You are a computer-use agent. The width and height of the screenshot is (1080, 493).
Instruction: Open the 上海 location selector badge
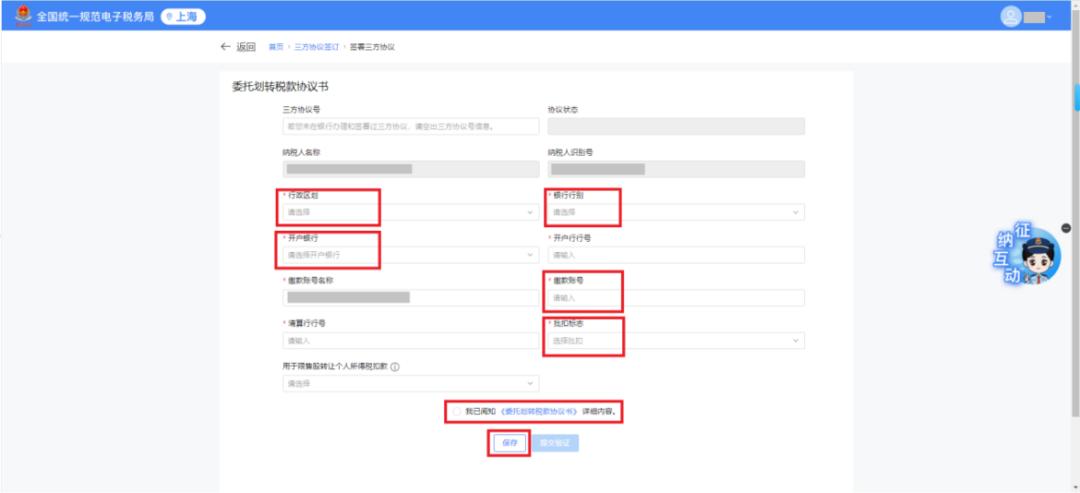click(183, 17)
